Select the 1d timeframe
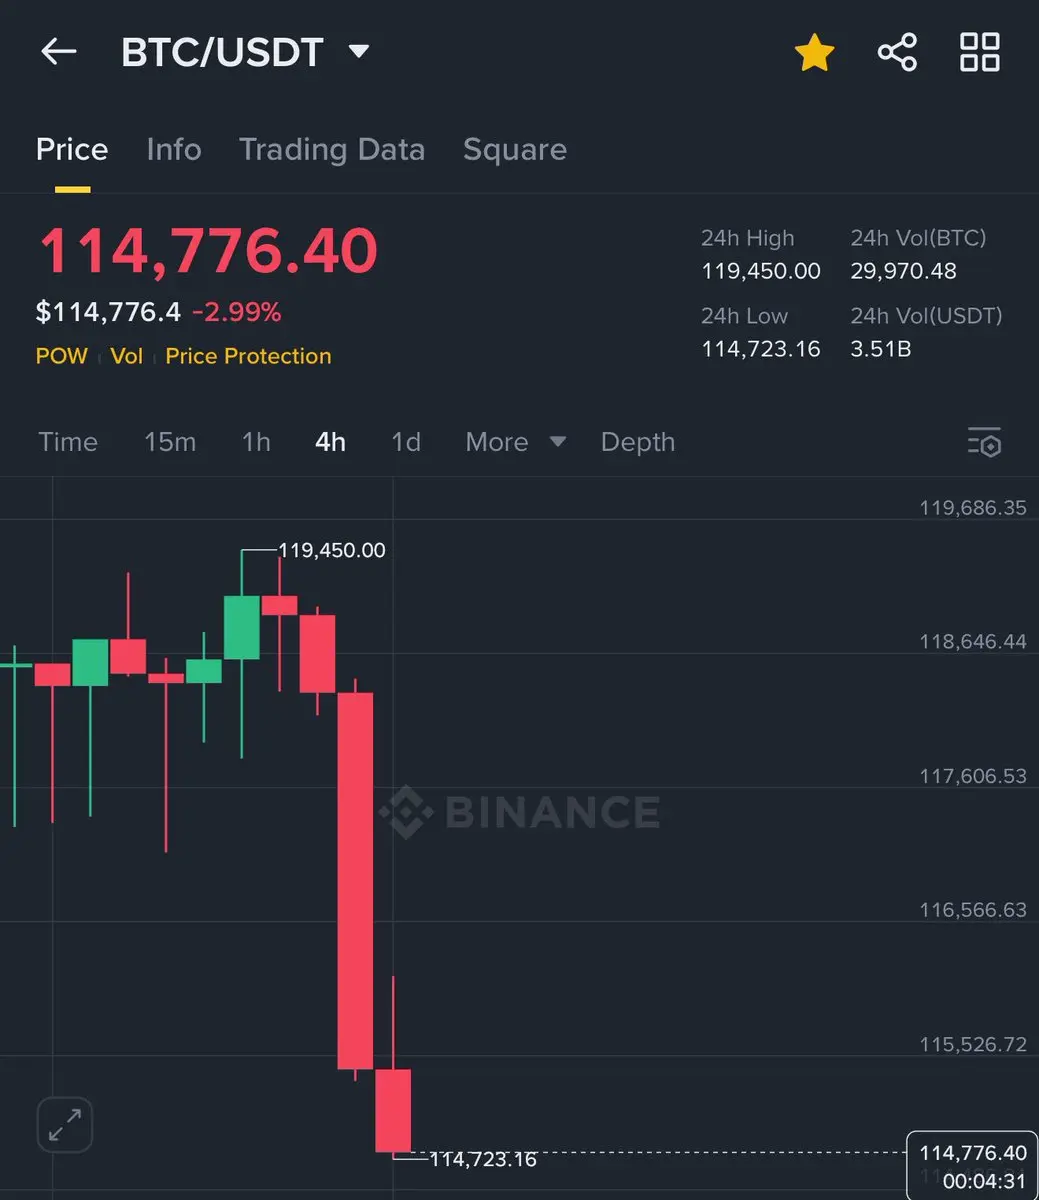This screenshot has height=1200, width=1039. point(406,442)
